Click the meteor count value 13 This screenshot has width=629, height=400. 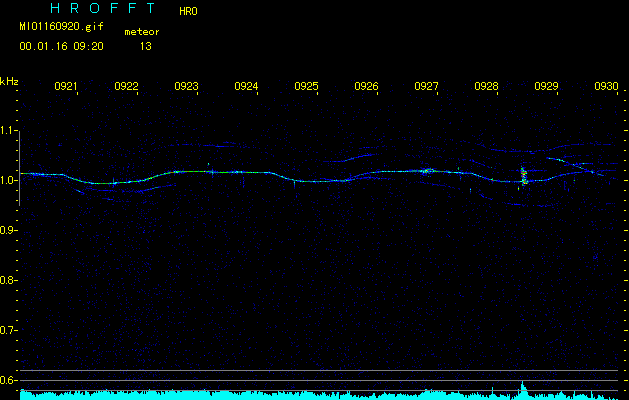click(x=146, y=47)
